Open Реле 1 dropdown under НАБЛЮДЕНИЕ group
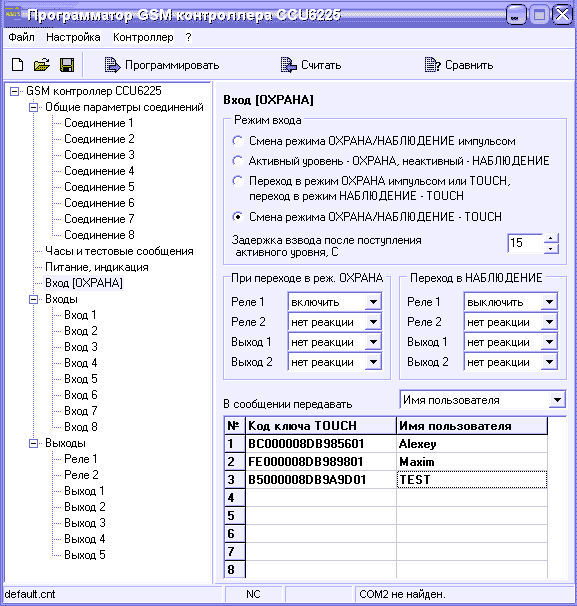Viewport: 577px width, 606px height. click(549, 302)
